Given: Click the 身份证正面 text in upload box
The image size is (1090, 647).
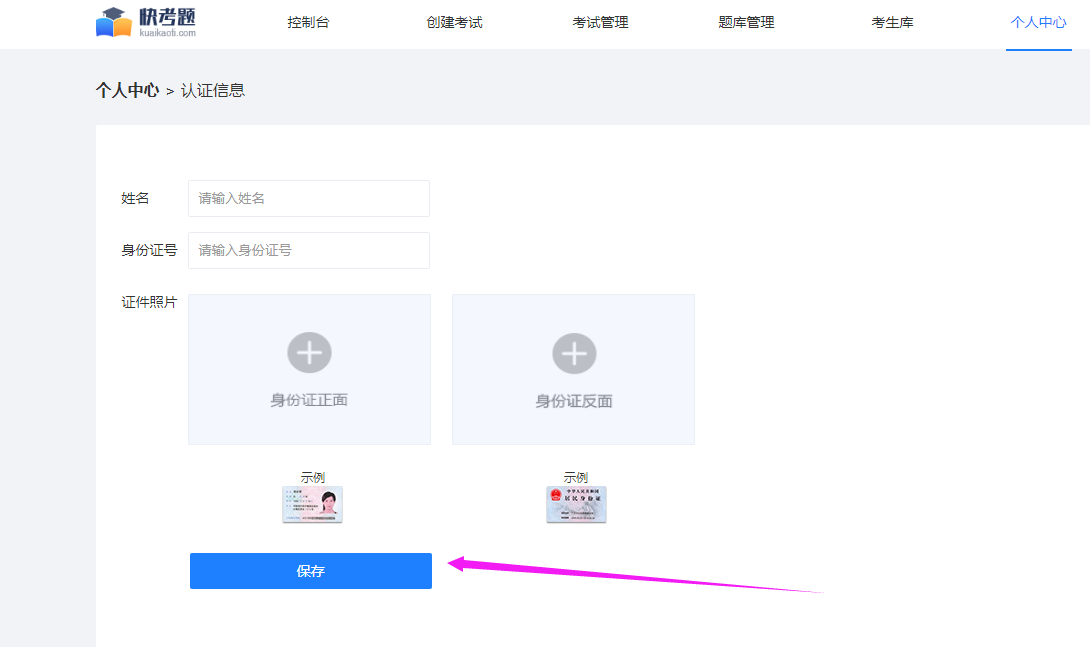Looking at the screenshot, I should 309,400.
